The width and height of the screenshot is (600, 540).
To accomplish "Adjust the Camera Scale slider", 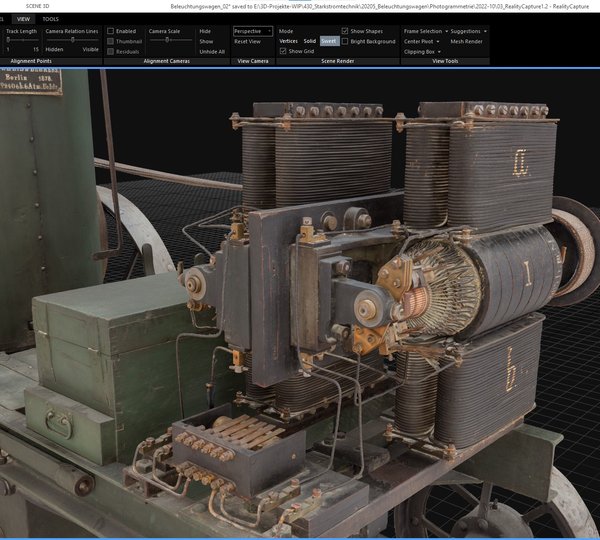I will coord(170,40).
